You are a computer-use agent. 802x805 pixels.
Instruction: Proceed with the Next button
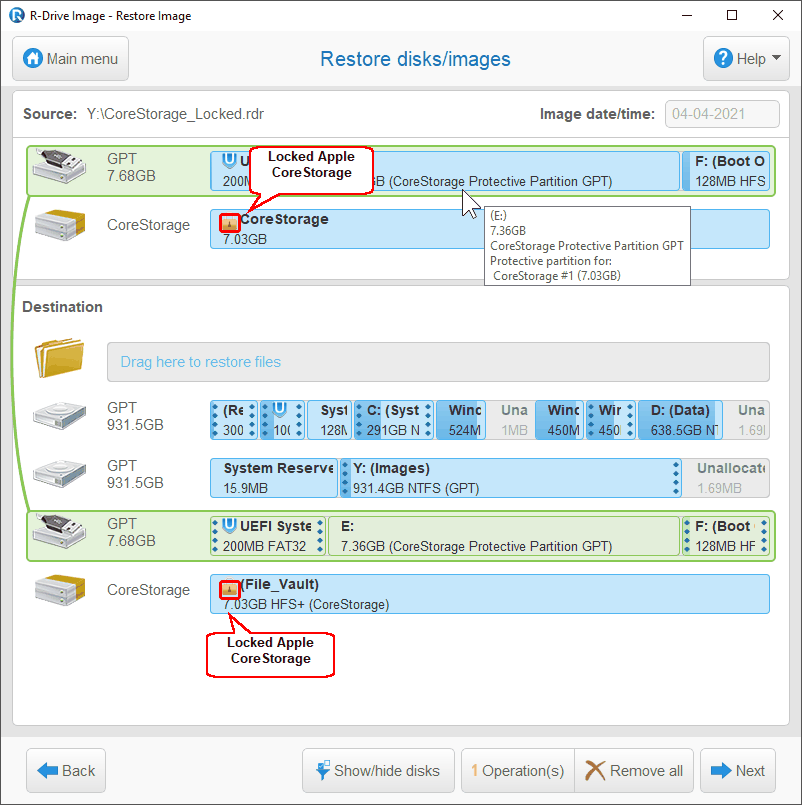[738, 771]
